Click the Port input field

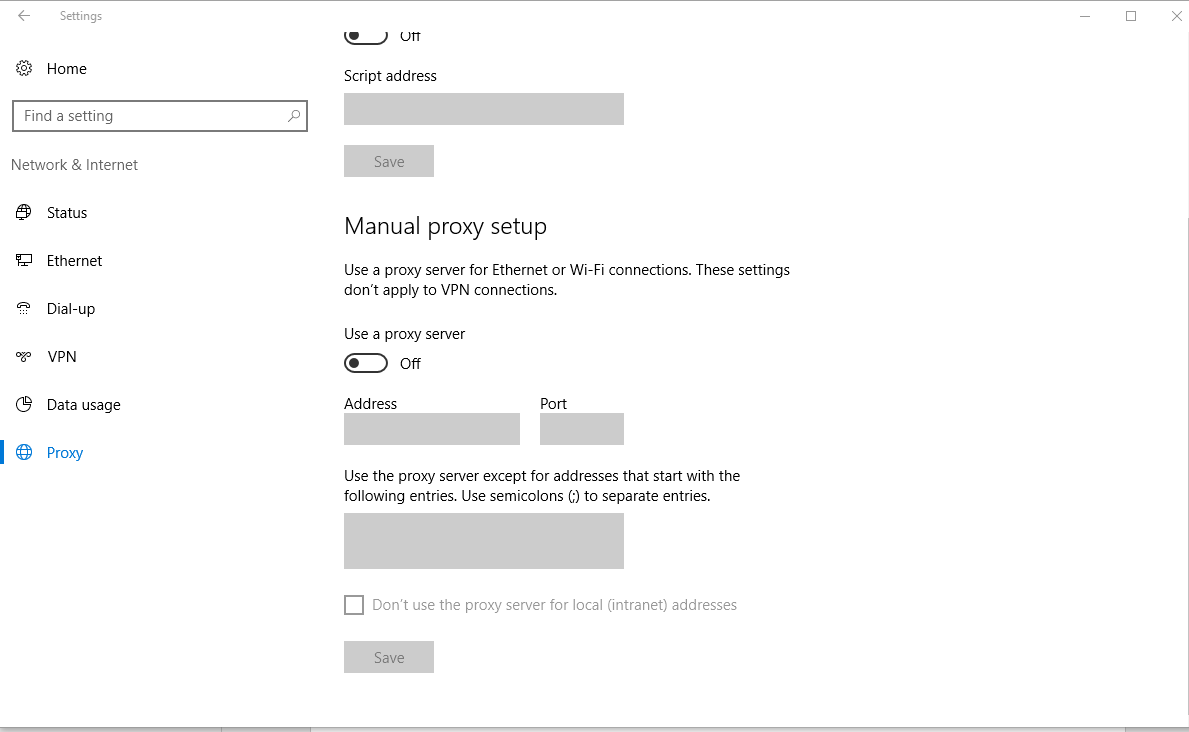point(582,429)
